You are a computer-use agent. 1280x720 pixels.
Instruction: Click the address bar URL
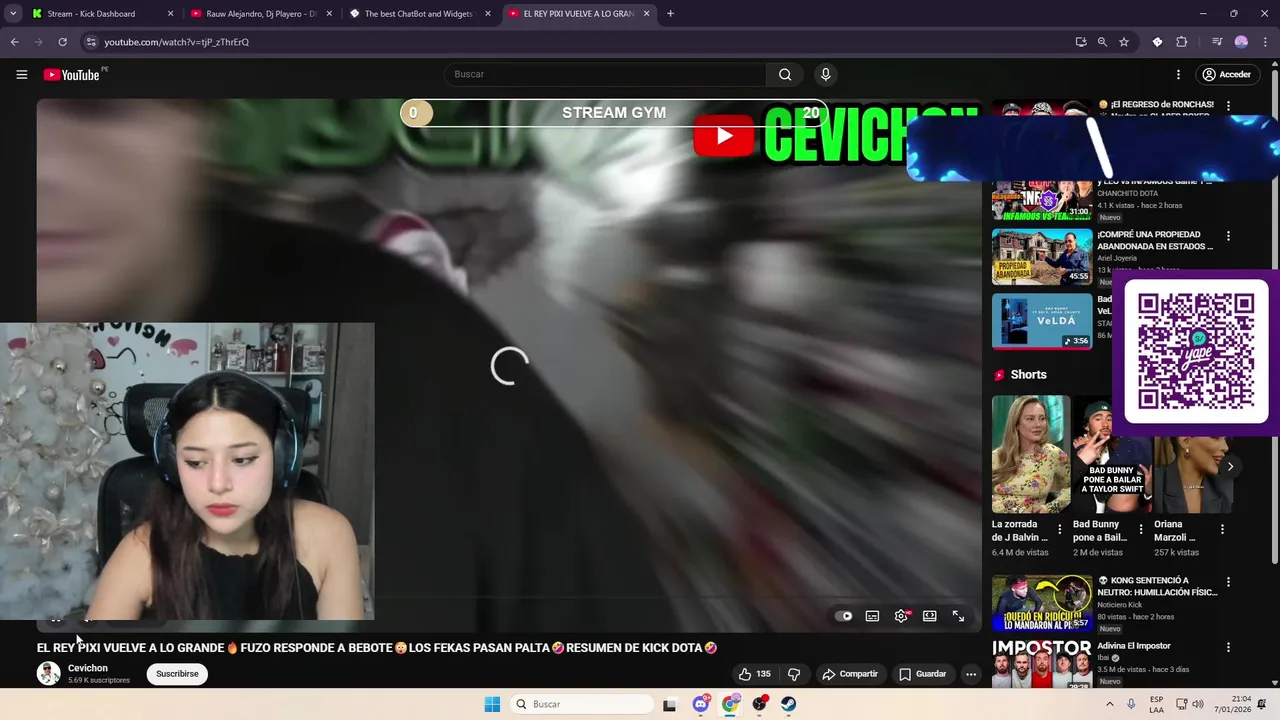tap(177, 42)
